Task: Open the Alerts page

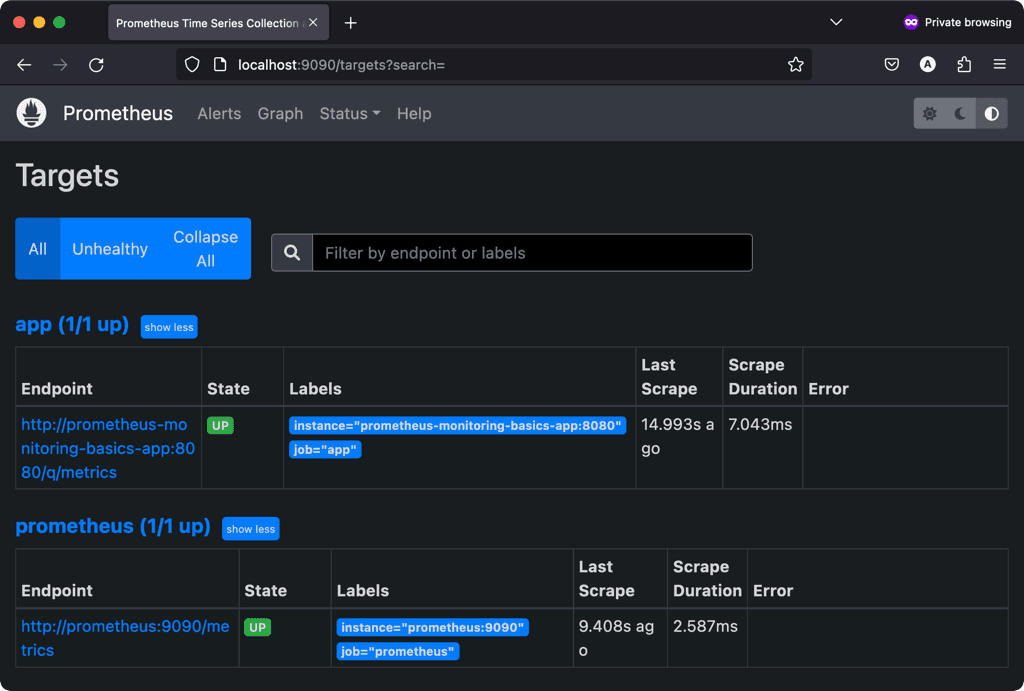Action: point(219,114)
